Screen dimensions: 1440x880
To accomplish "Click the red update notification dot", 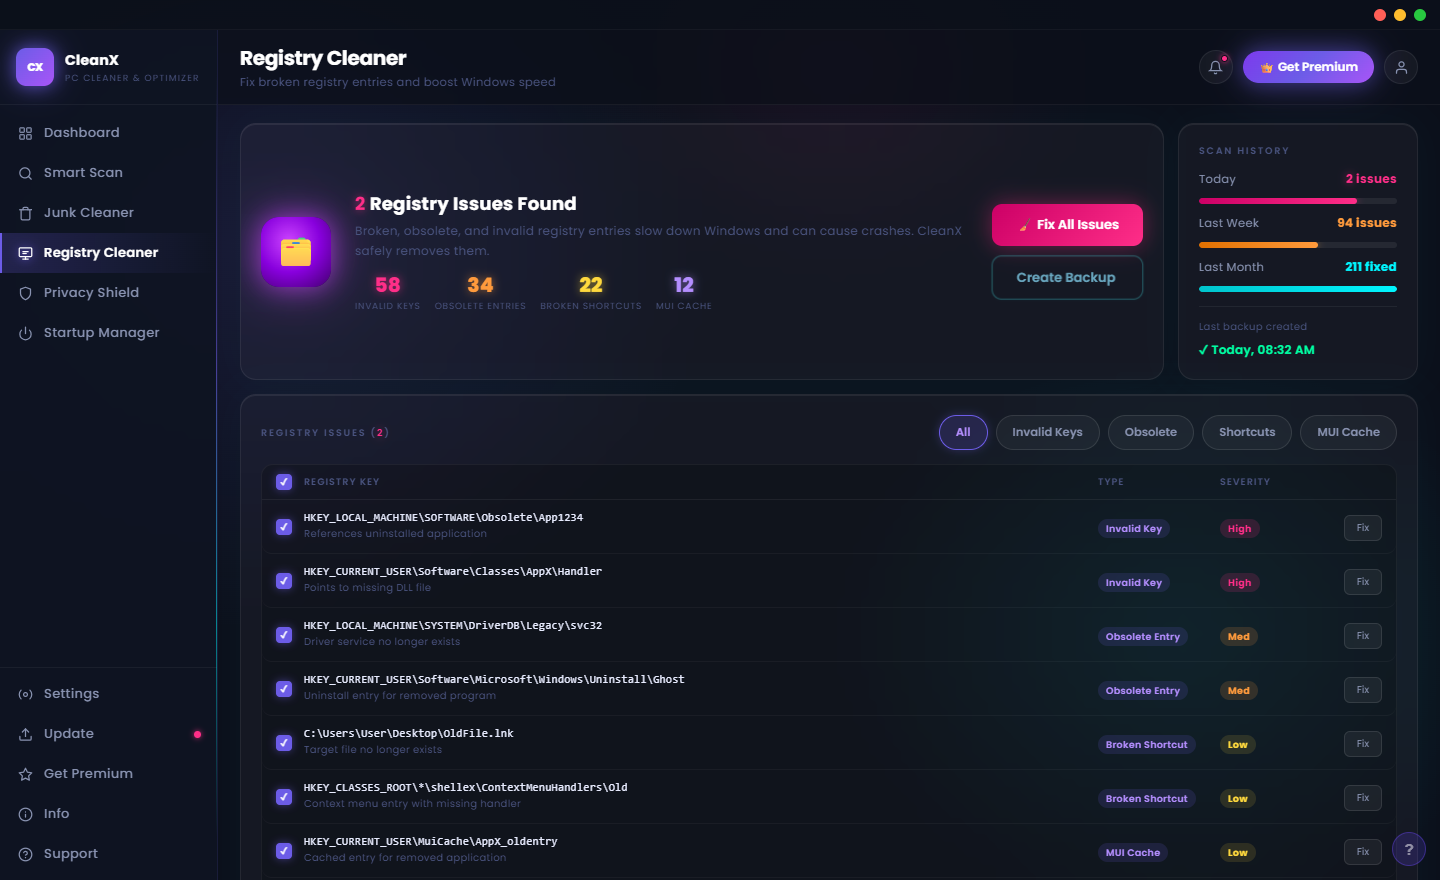I will pos(197,734).
